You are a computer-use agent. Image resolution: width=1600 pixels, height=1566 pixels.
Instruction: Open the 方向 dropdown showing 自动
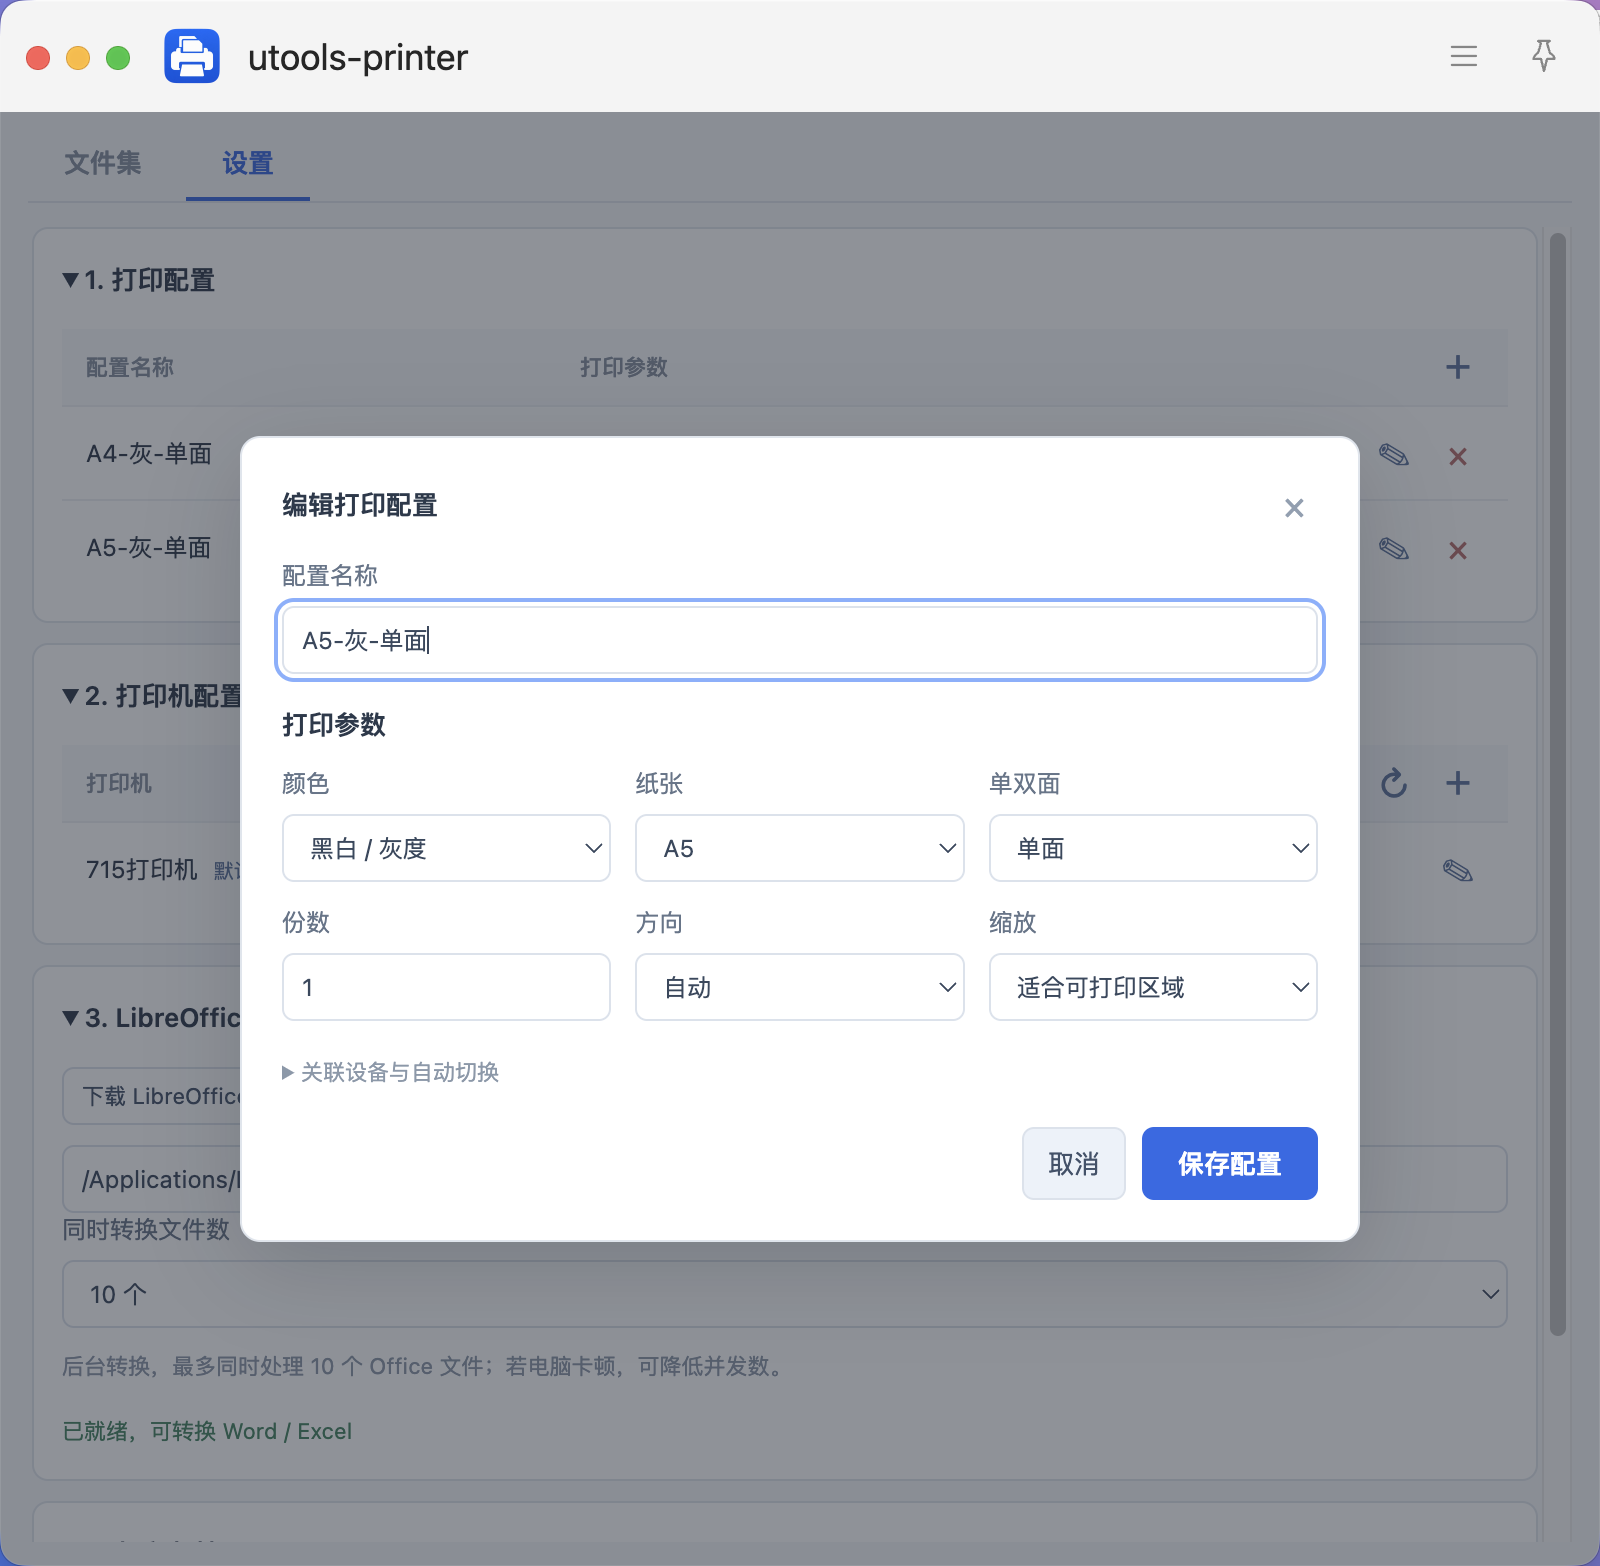coord(800,987)
